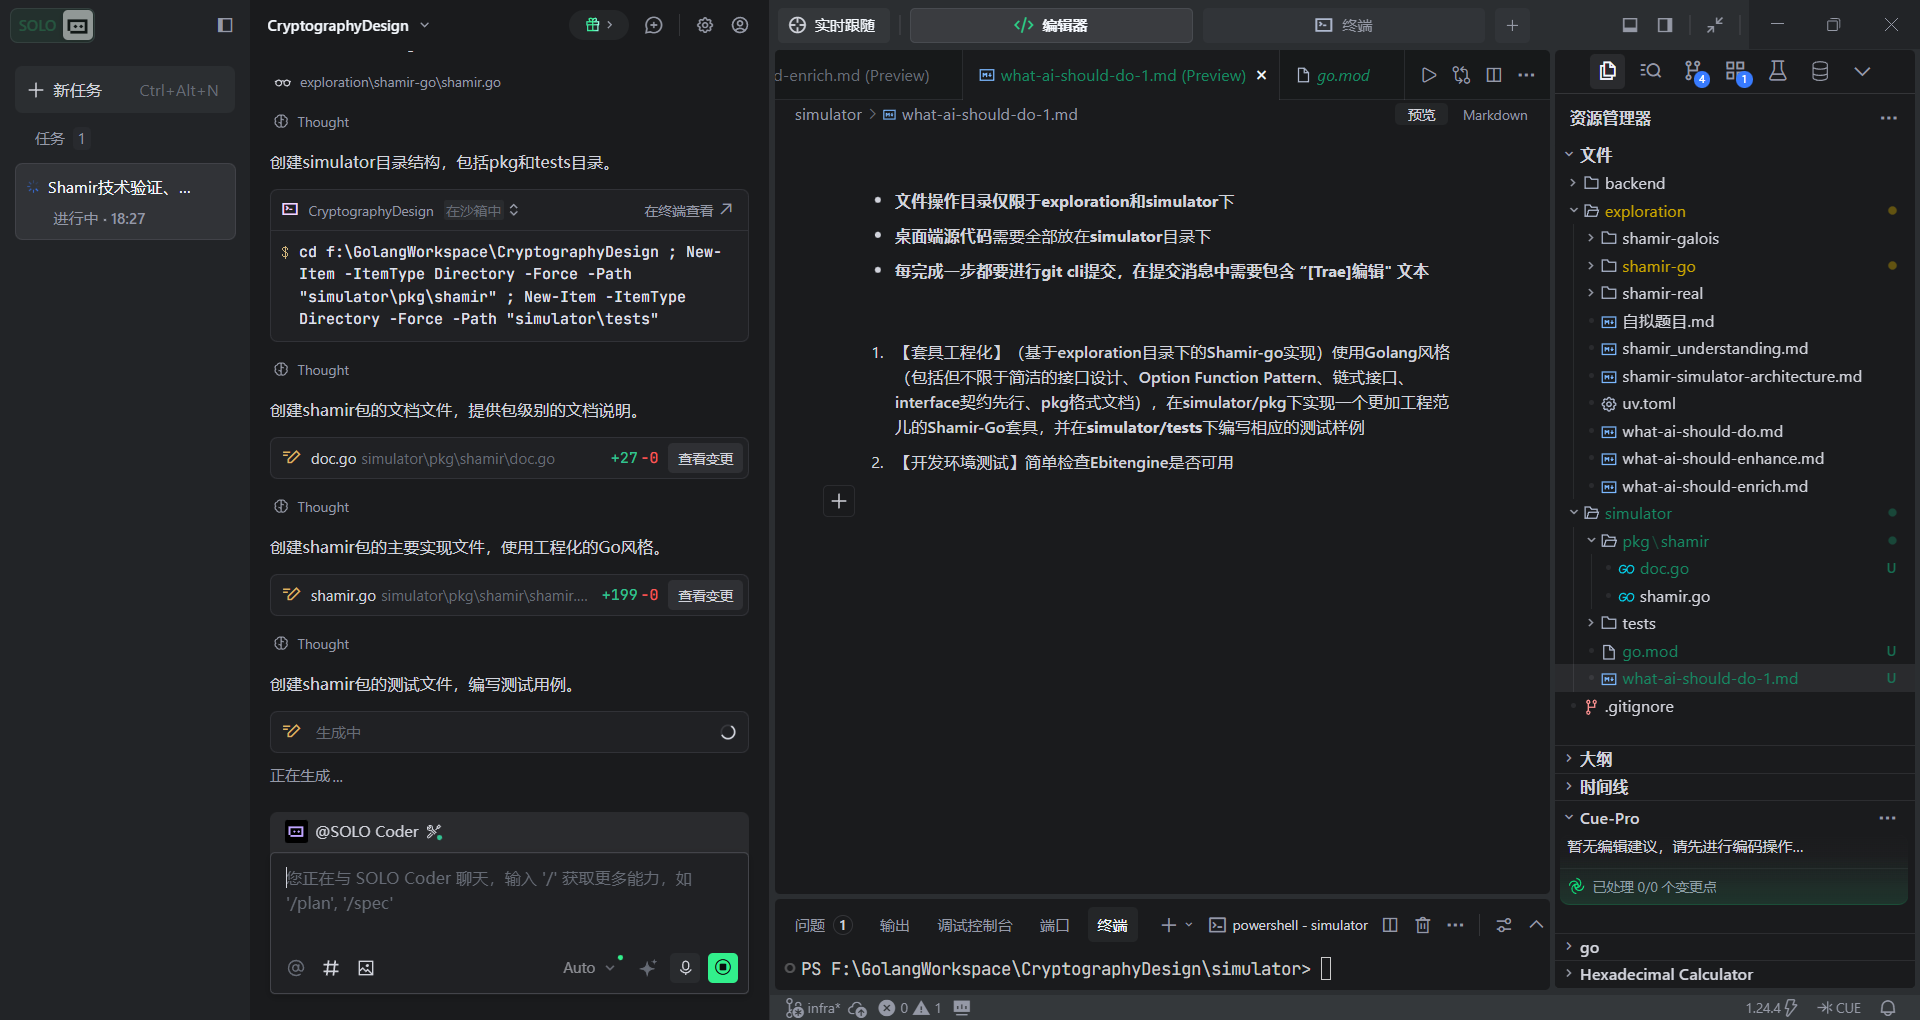This screenshot has width=1920, height=1020.
Task: Toggle the left sidebar panel icon
Action: (x=225, y=25)
